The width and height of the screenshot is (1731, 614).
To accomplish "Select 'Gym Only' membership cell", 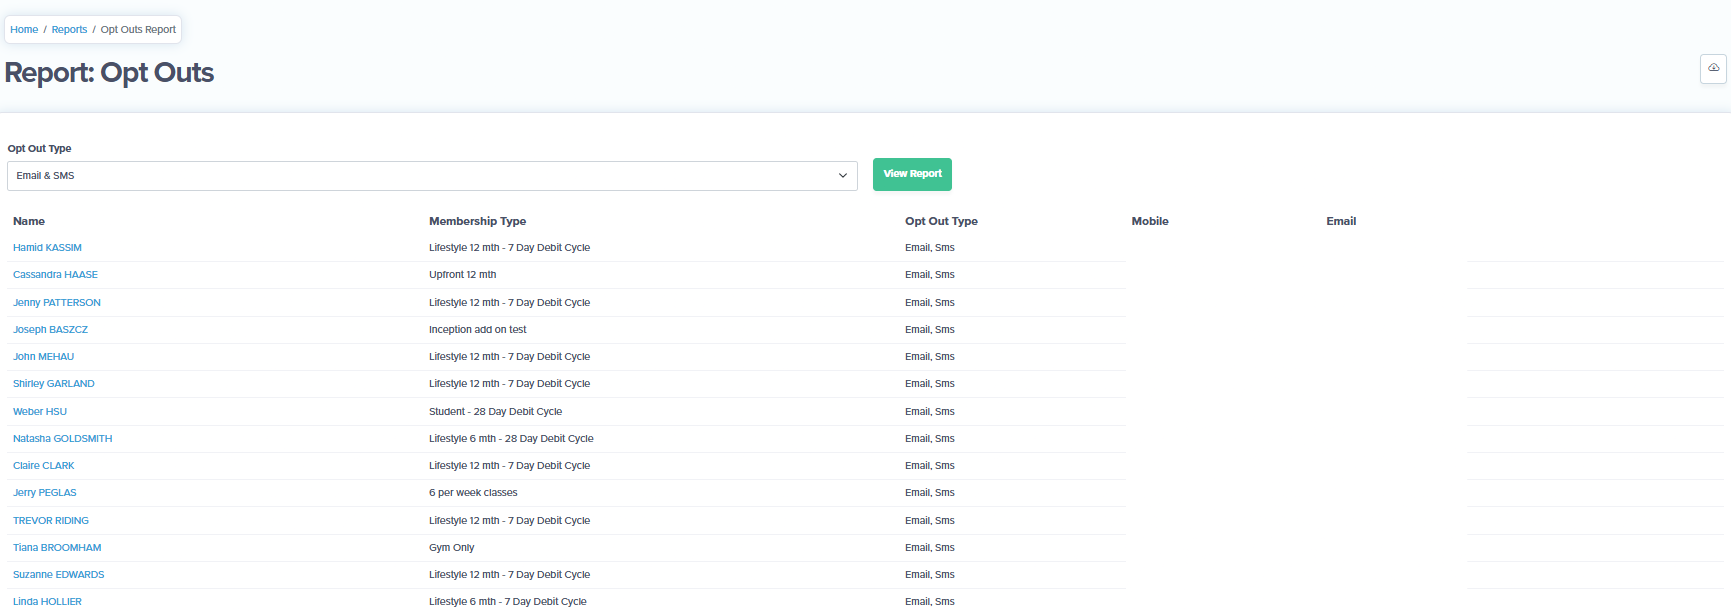I will click(451, 548).
